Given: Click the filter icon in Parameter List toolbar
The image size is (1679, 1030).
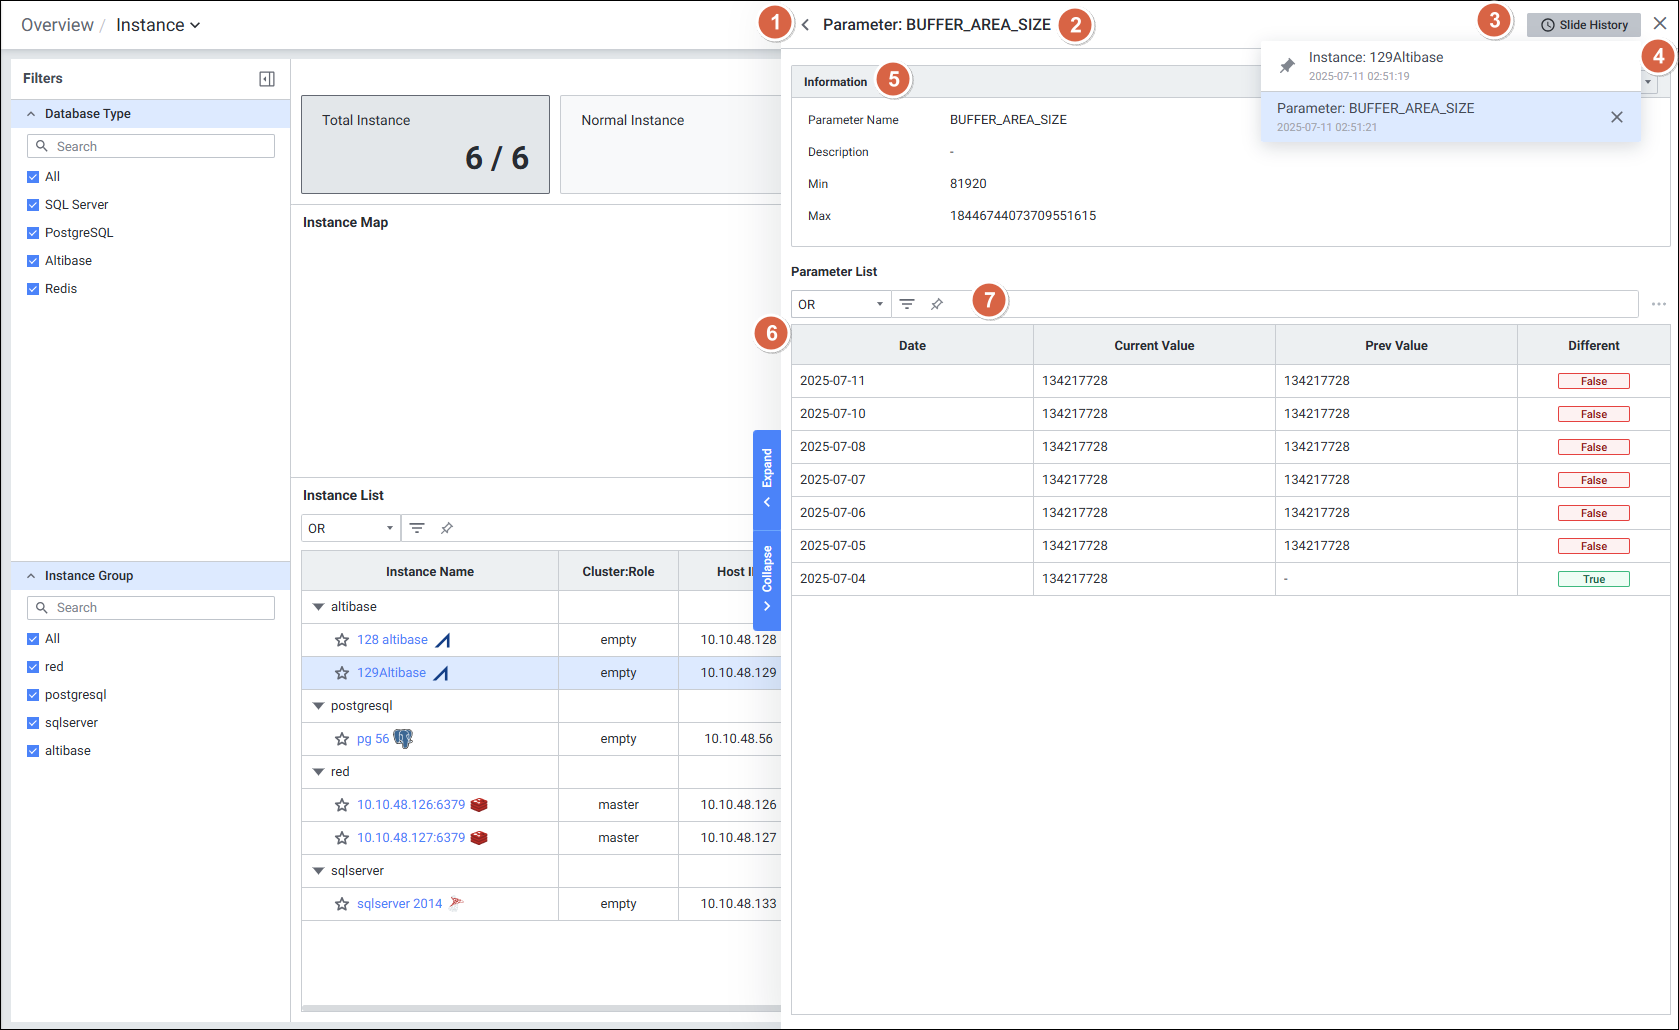Looking at the screenshot, I should click(x=907, y=304).
